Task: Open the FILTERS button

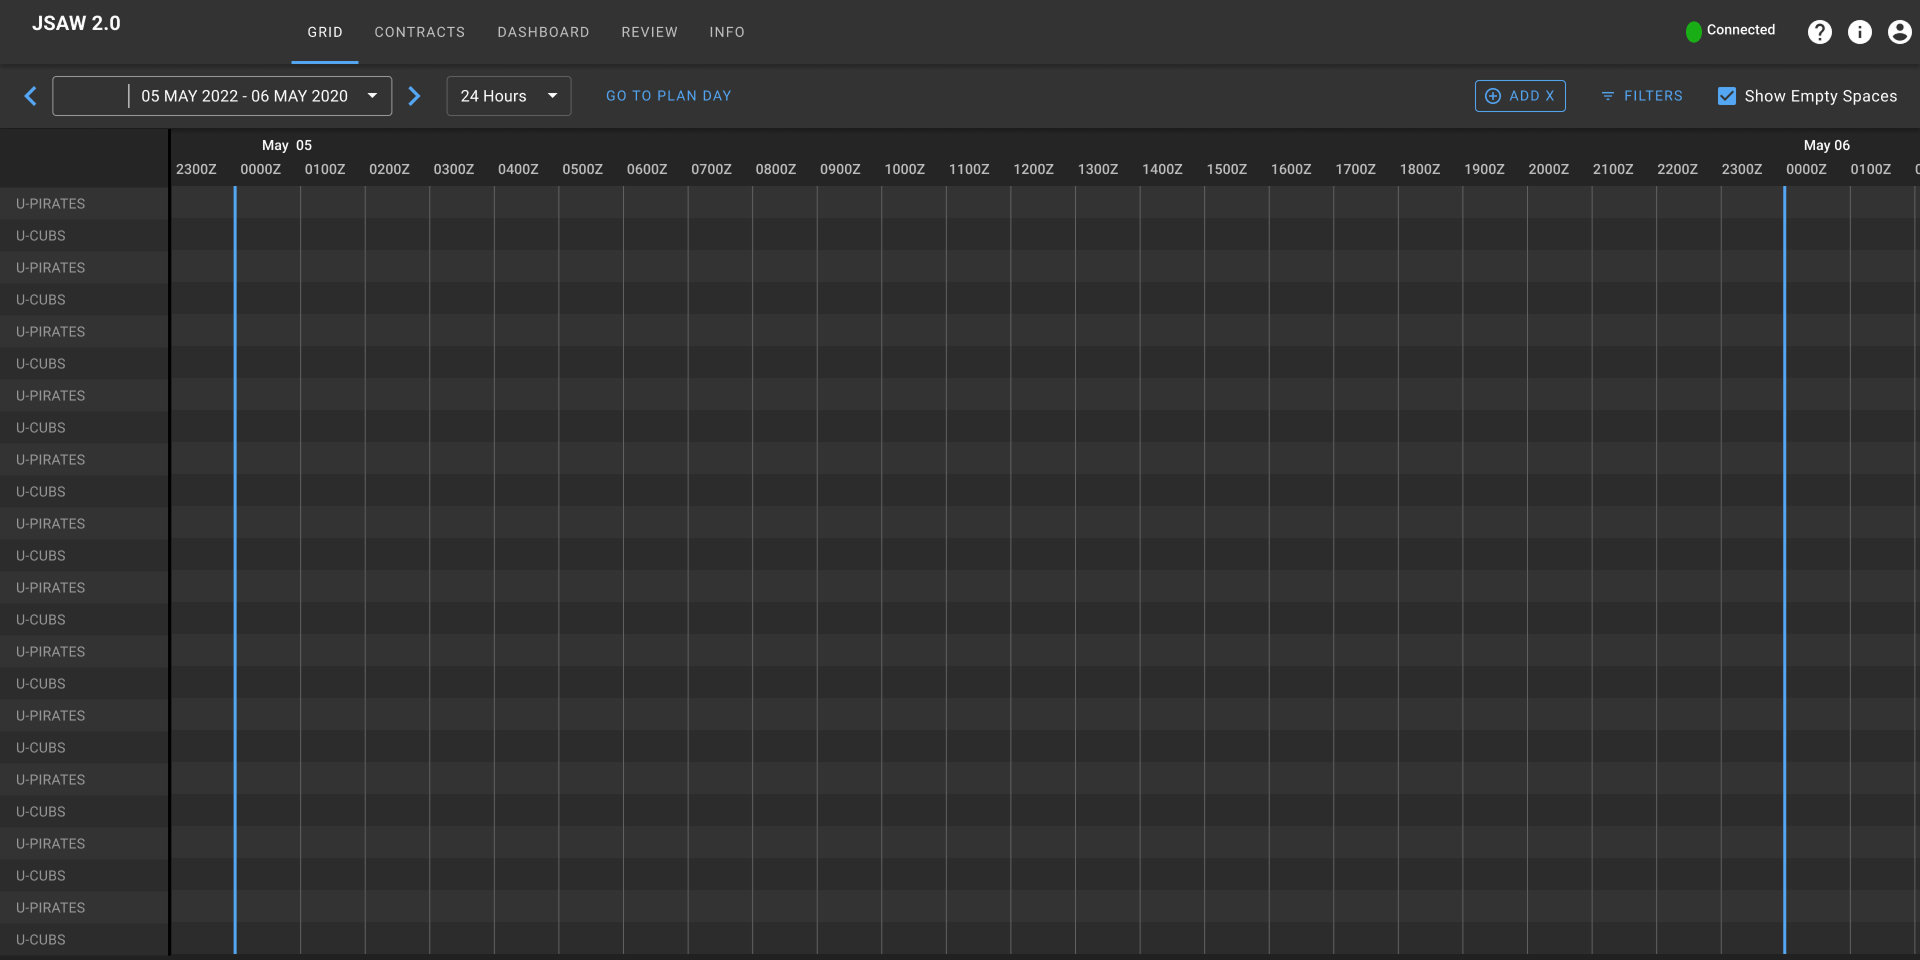Action: pyautogui.click(x=1642, y=96)
